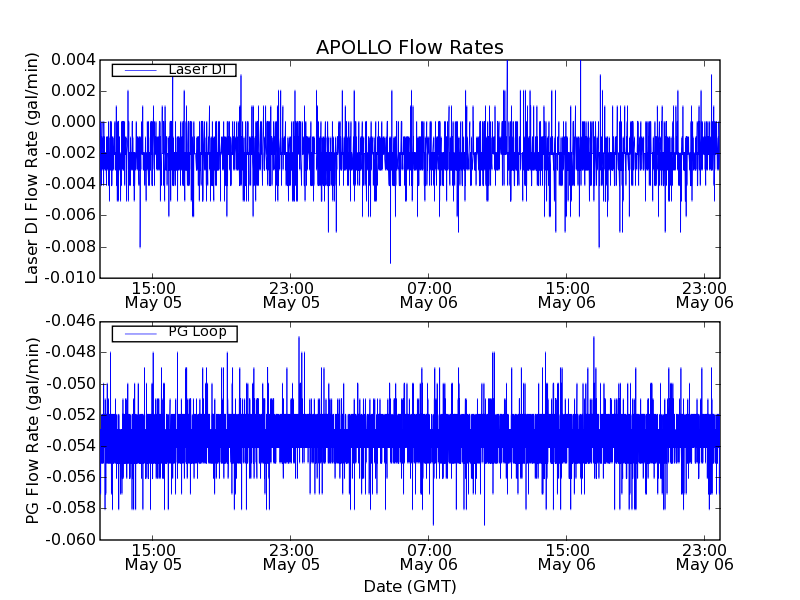Click the PG Flow Rate y-axis label
The width and height of the screenshot is (800, 600).
[33, 430]
